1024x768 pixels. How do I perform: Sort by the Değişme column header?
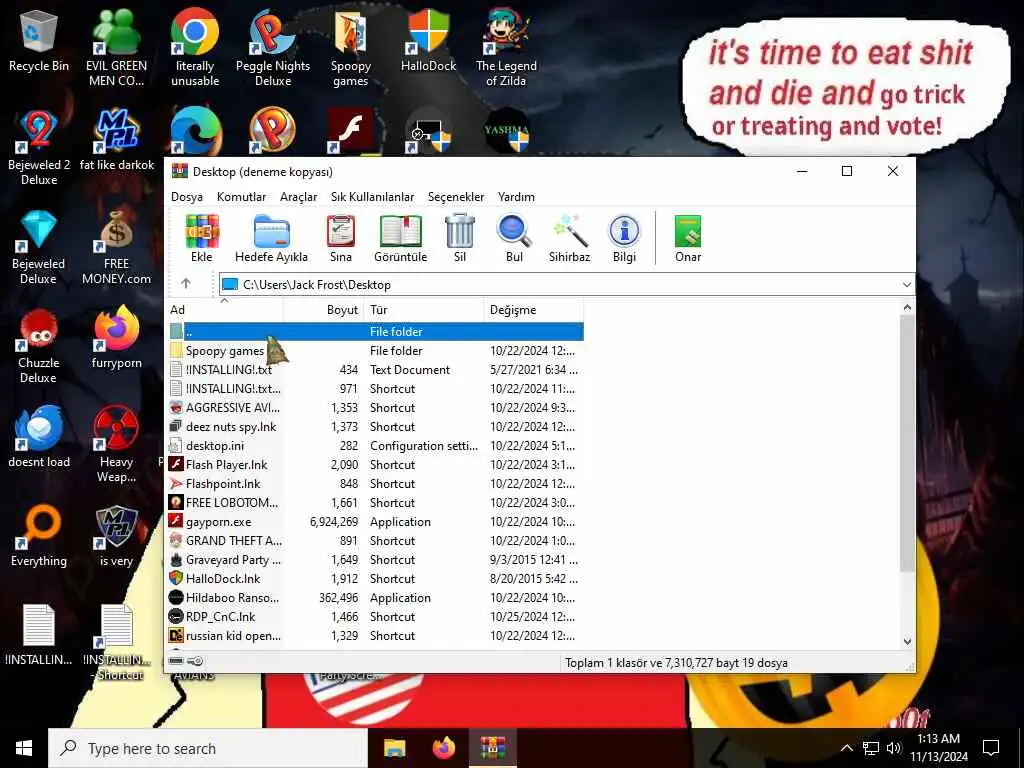[x=534, y=310]
